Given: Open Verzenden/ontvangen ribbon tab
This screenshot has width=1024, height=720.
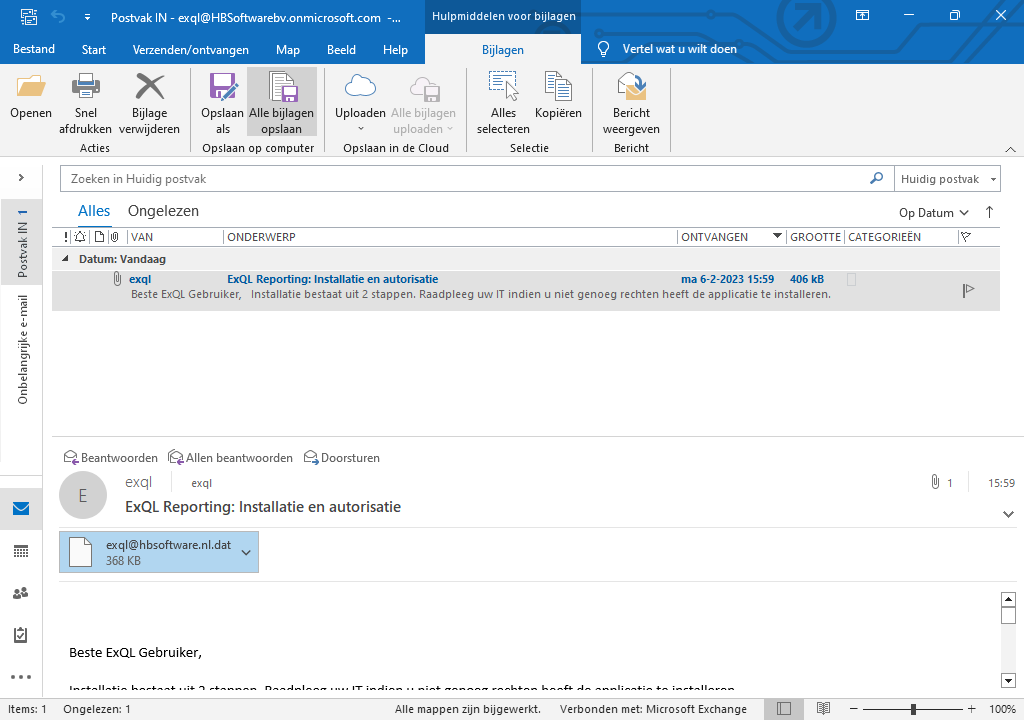Looking at the screenshot, I should [x=190, y=50].
